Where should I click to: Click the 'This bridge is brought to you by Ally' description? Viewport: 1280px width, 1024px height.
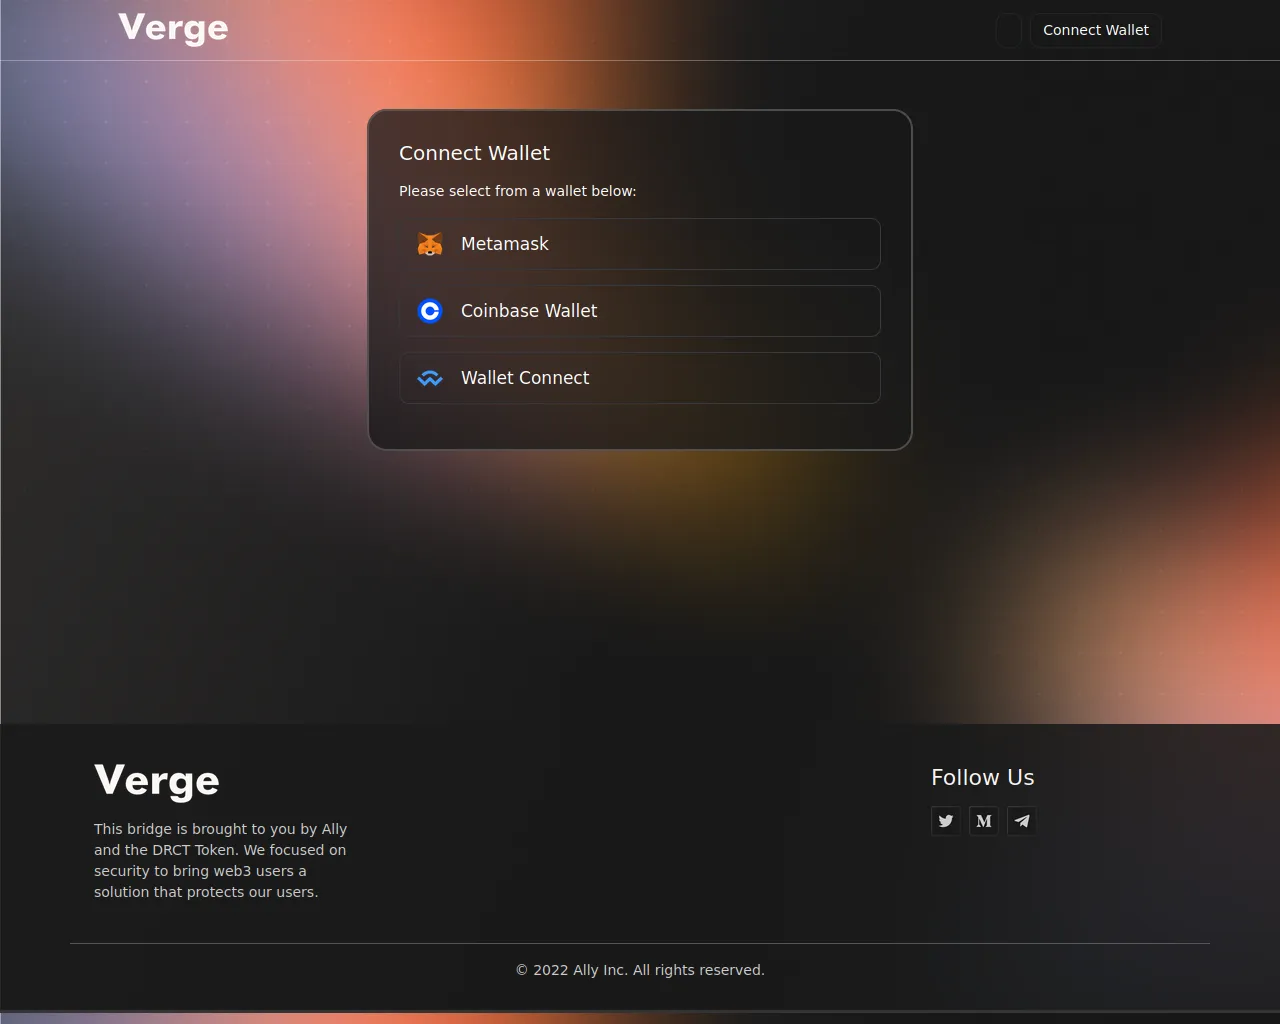[221, 860]
